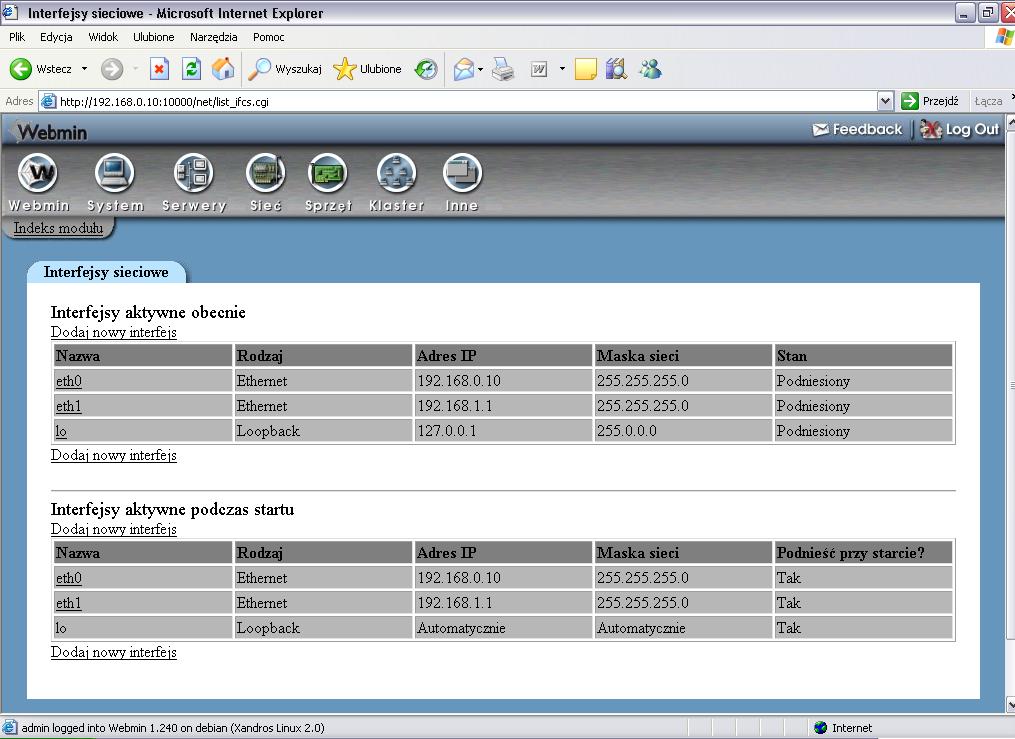Log out of Webmin

(x=959, y=129)
